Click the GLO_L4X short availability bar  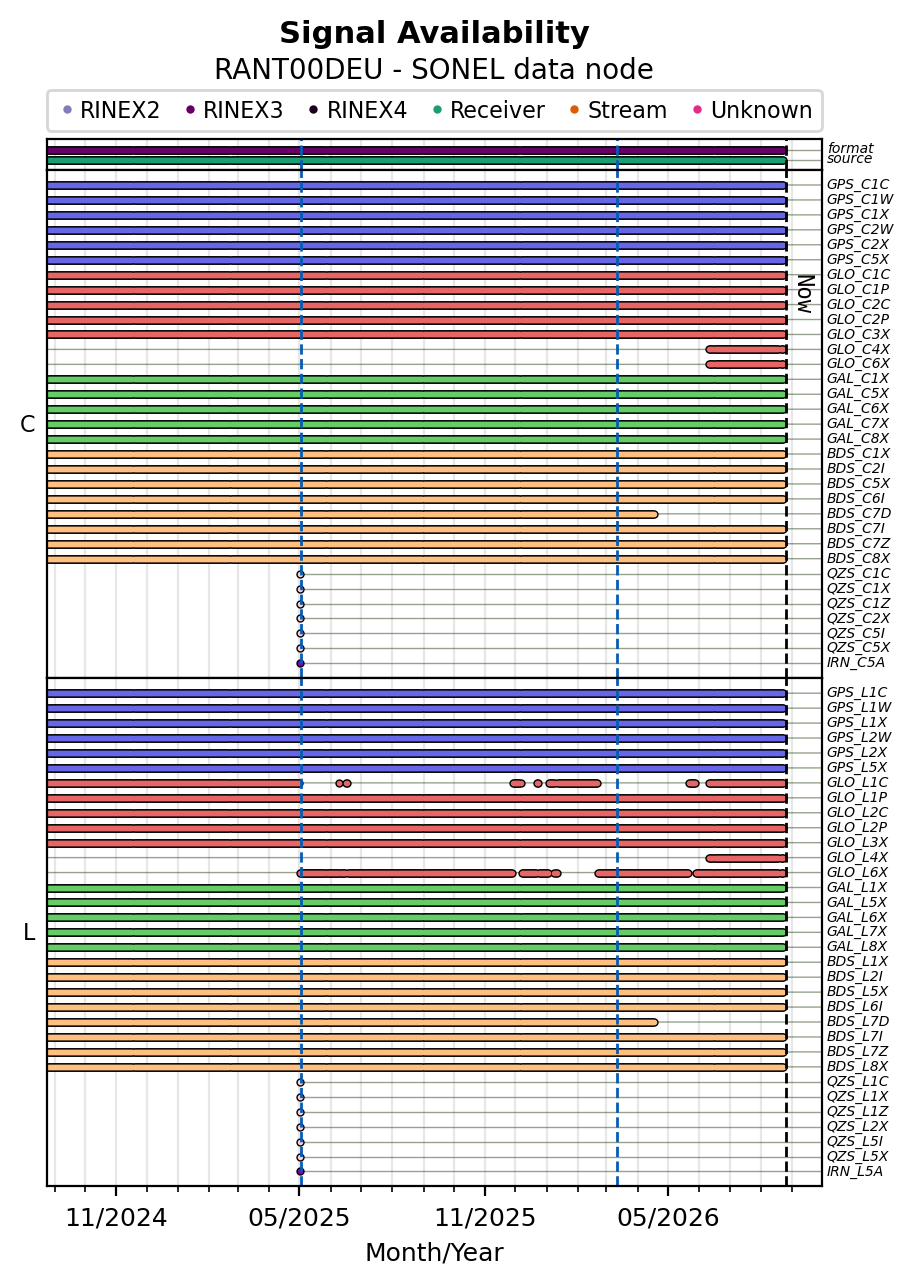point(746,858)
